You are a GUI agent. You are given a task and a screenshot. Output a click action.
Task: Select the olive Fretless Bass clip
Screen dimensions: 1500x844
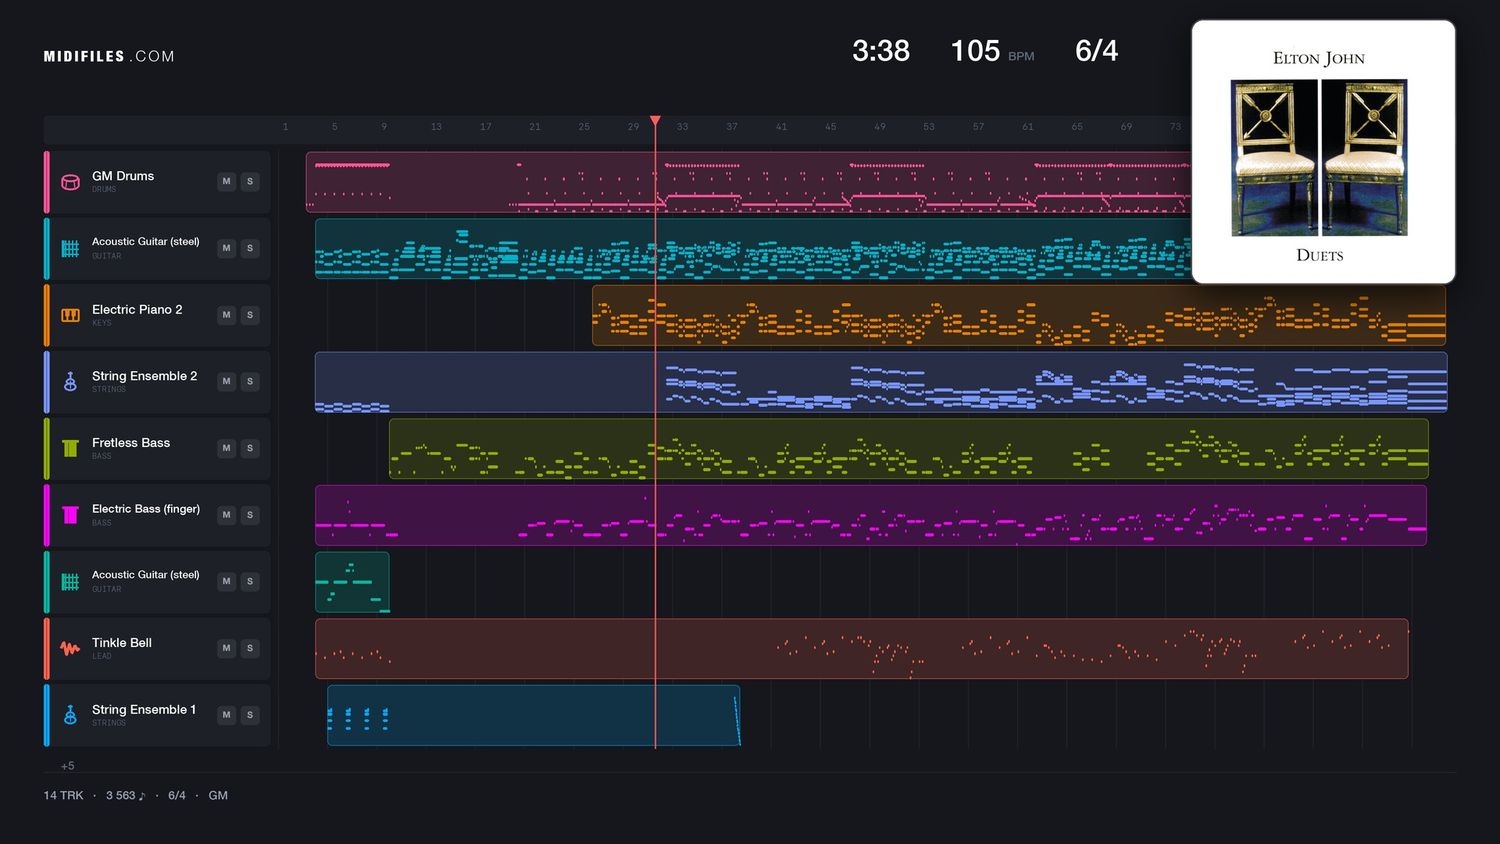click(909, 448)
